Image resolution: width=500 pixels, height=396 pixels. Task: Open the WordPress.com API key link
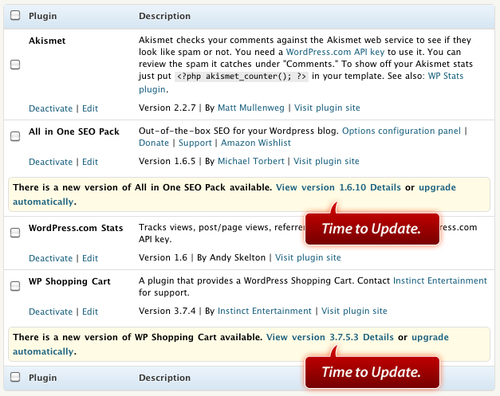tap(335, 52)
